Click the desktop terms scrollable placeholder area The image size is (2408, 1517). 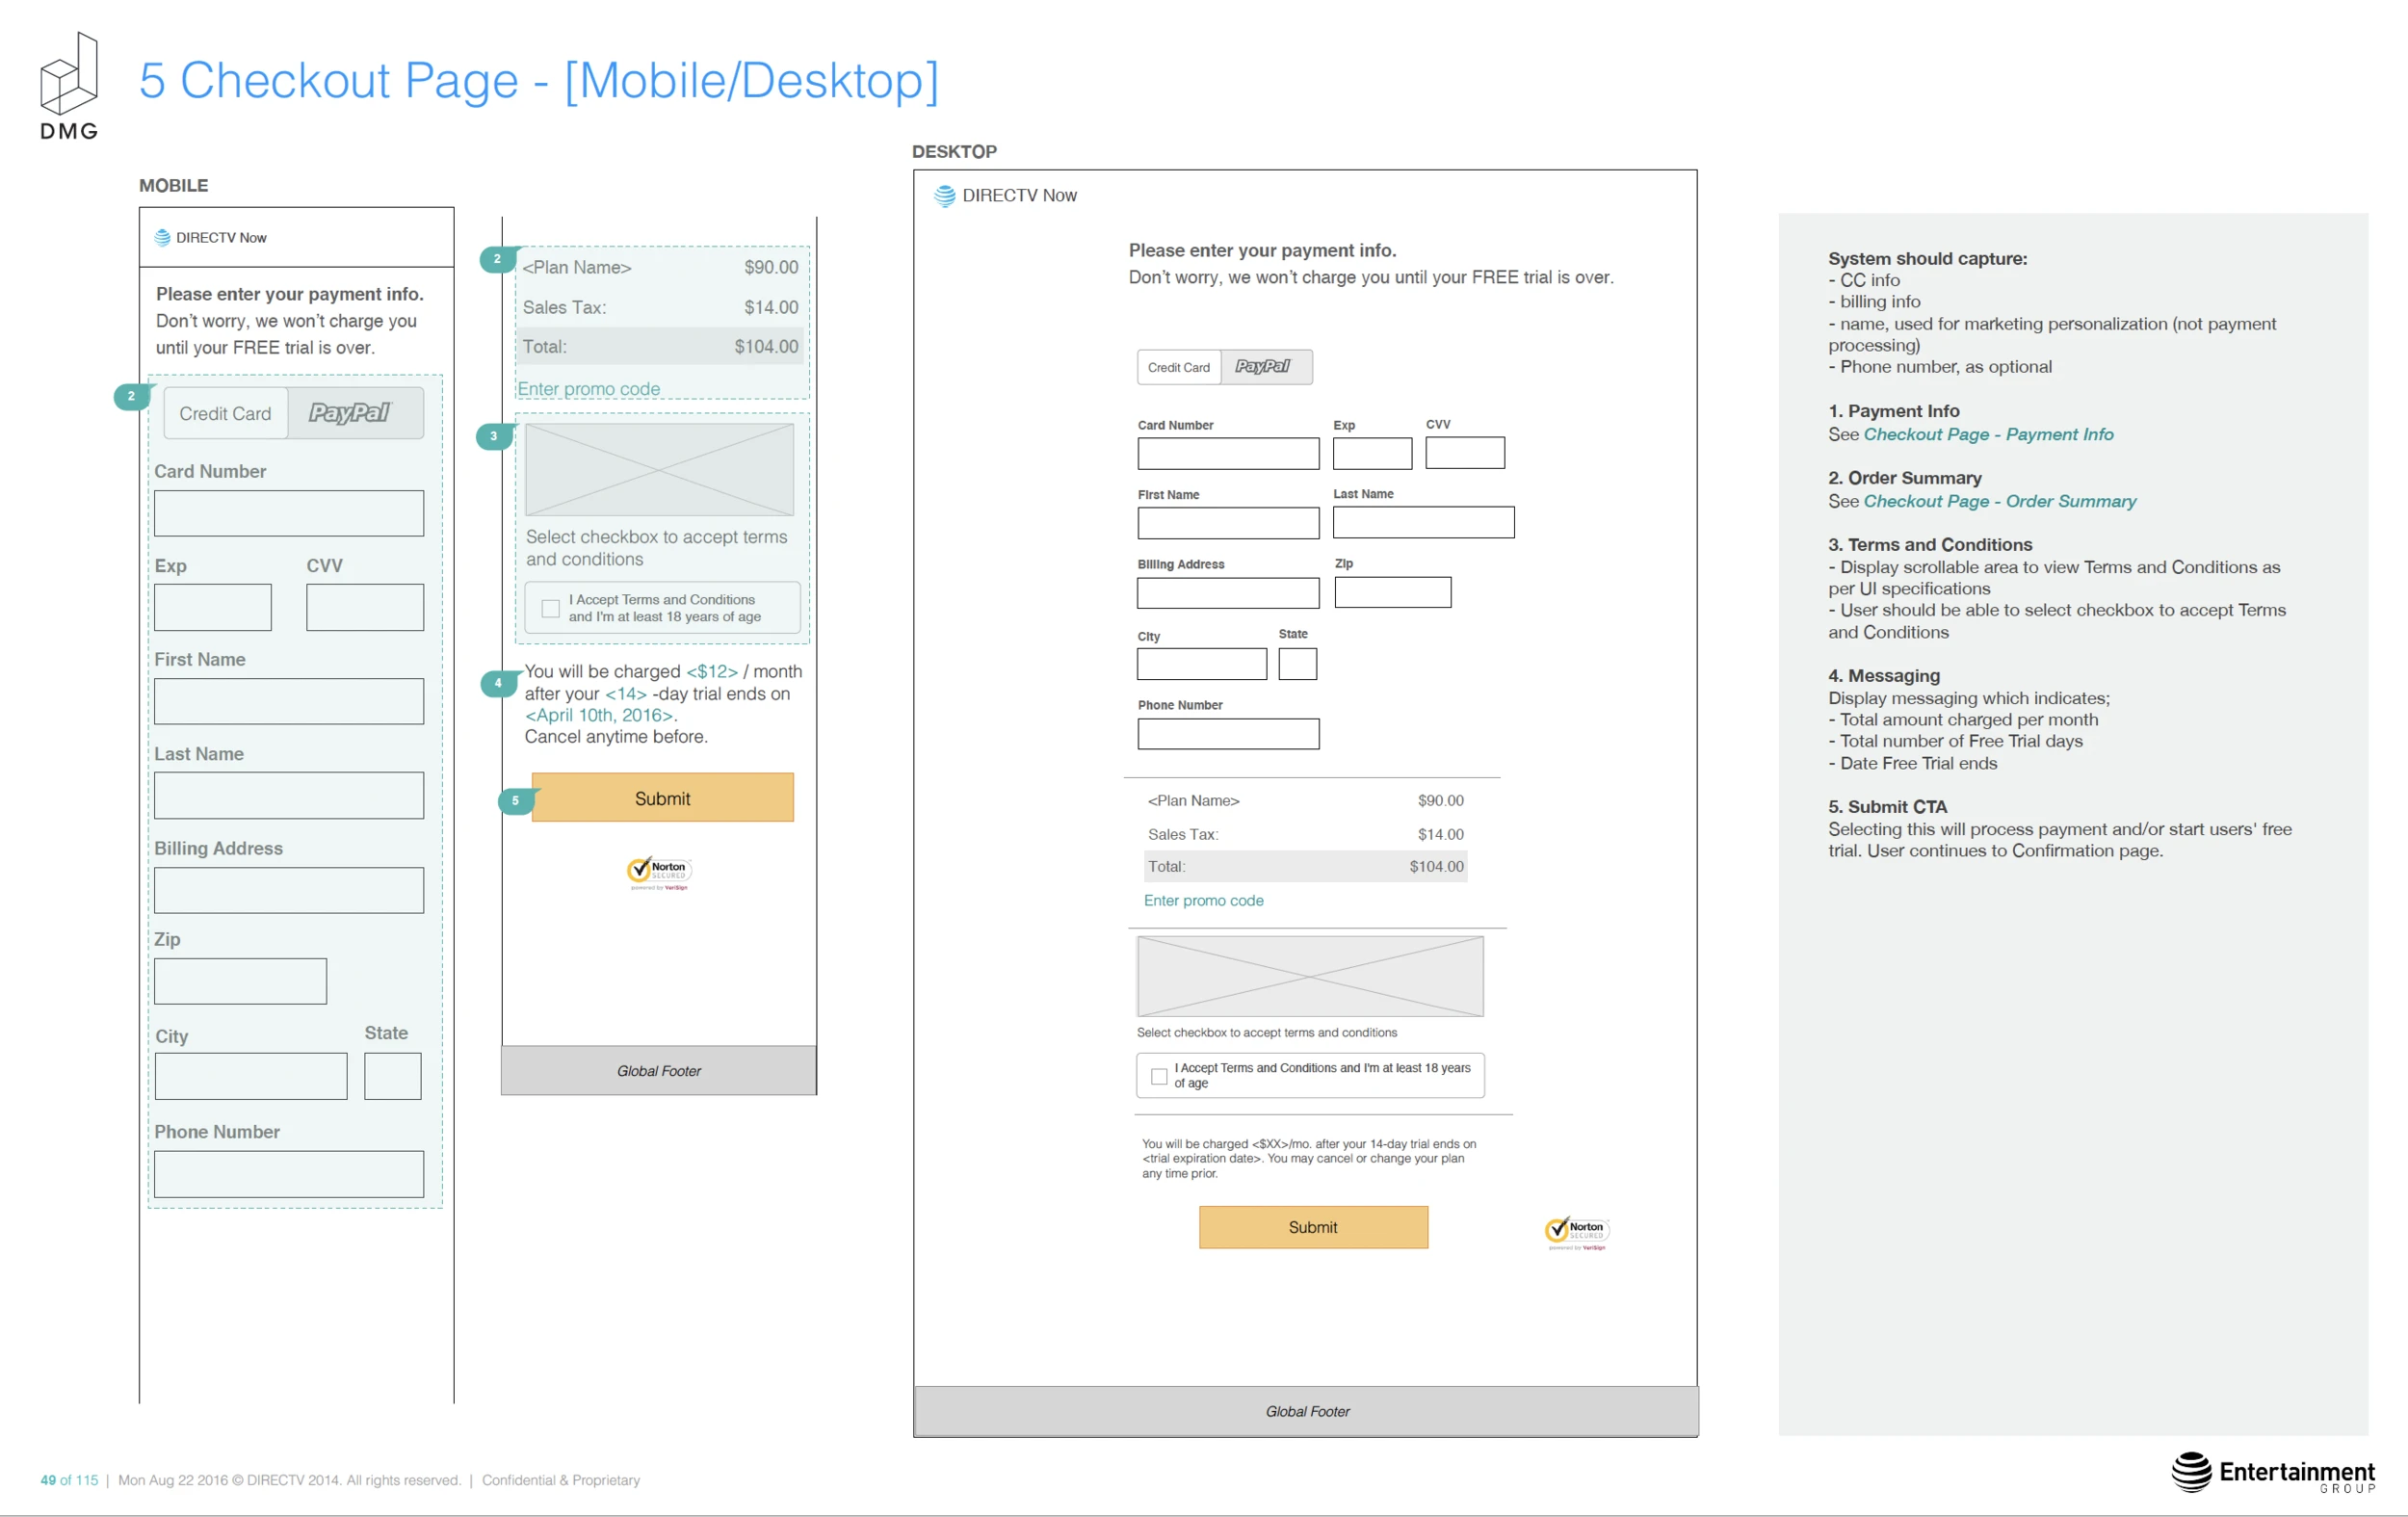click(1311, 977)
